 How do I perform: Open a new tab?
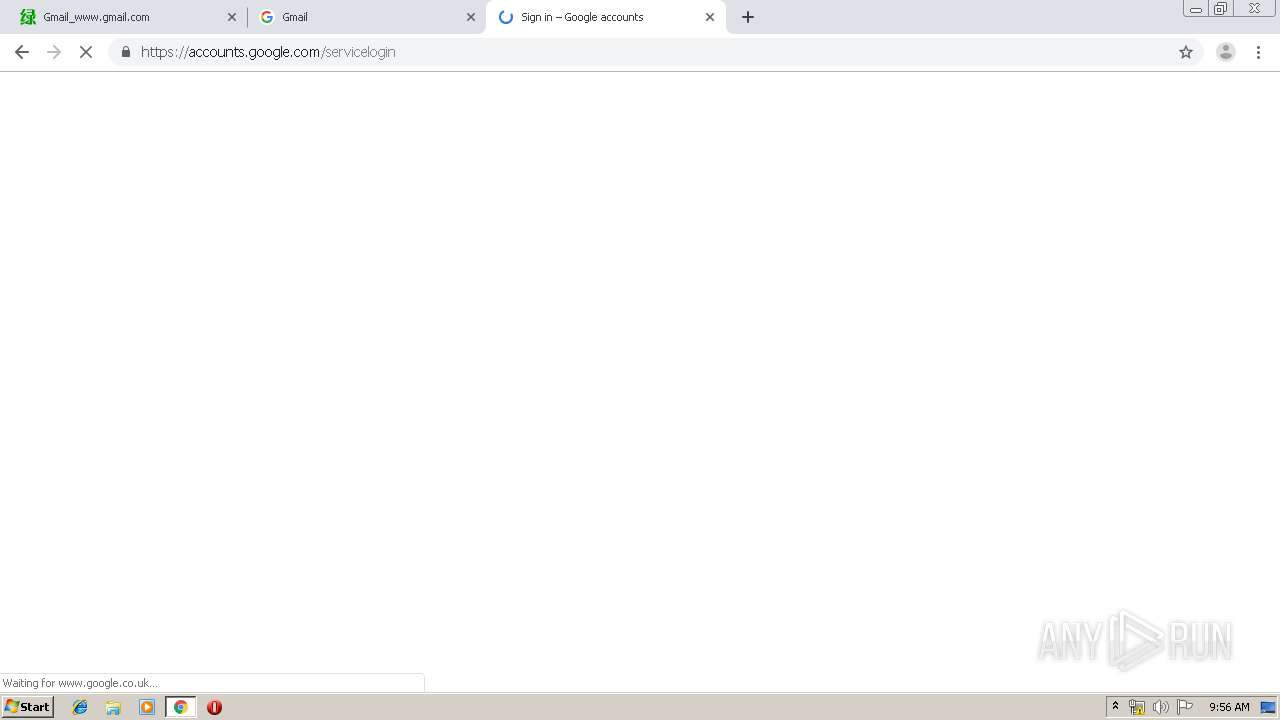point(748,17)
